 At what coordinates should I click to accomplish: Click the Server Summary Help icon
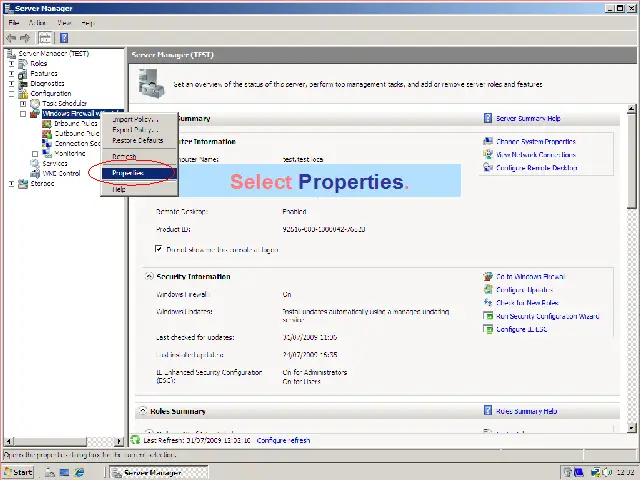tap(488, 118)
